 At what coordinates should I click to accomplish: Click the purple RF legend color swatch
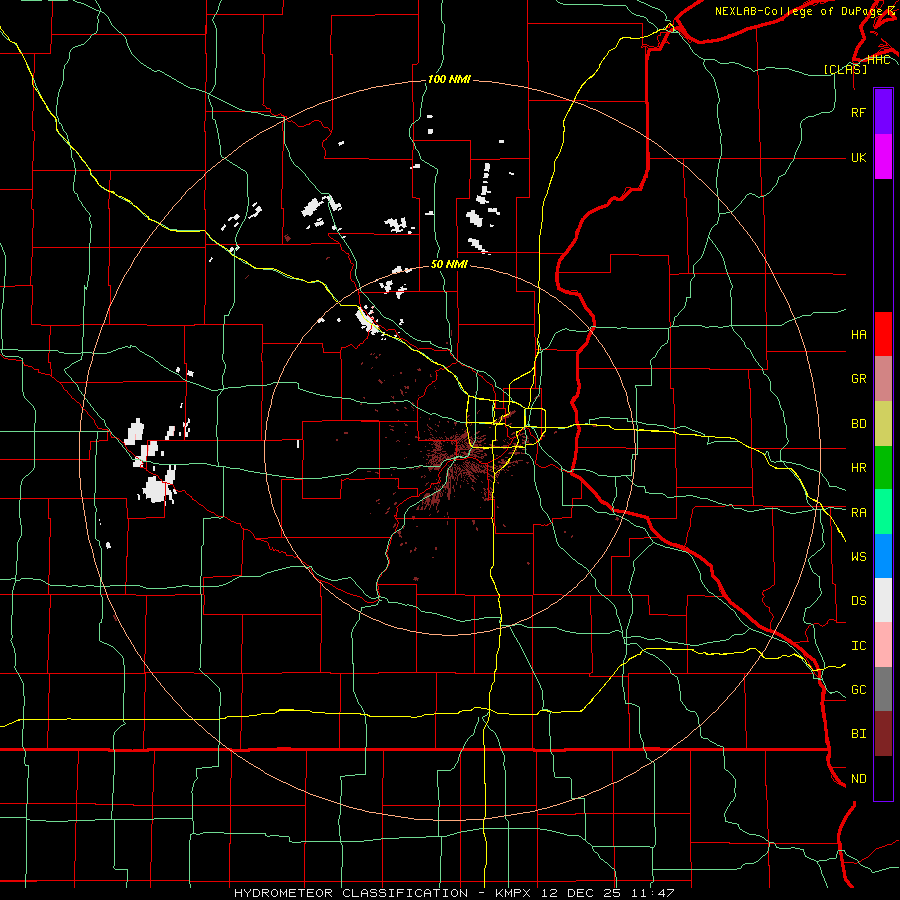883,112
